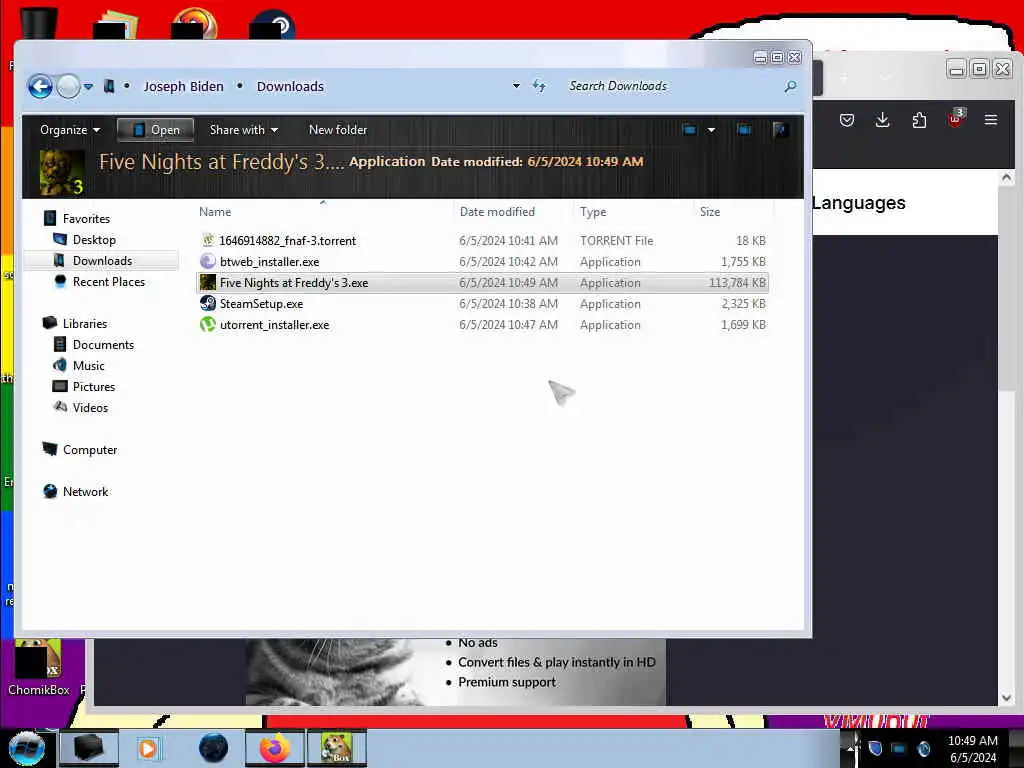Click the Springtrap thumbnail in details pane
1024x768 pixels.
62,172
